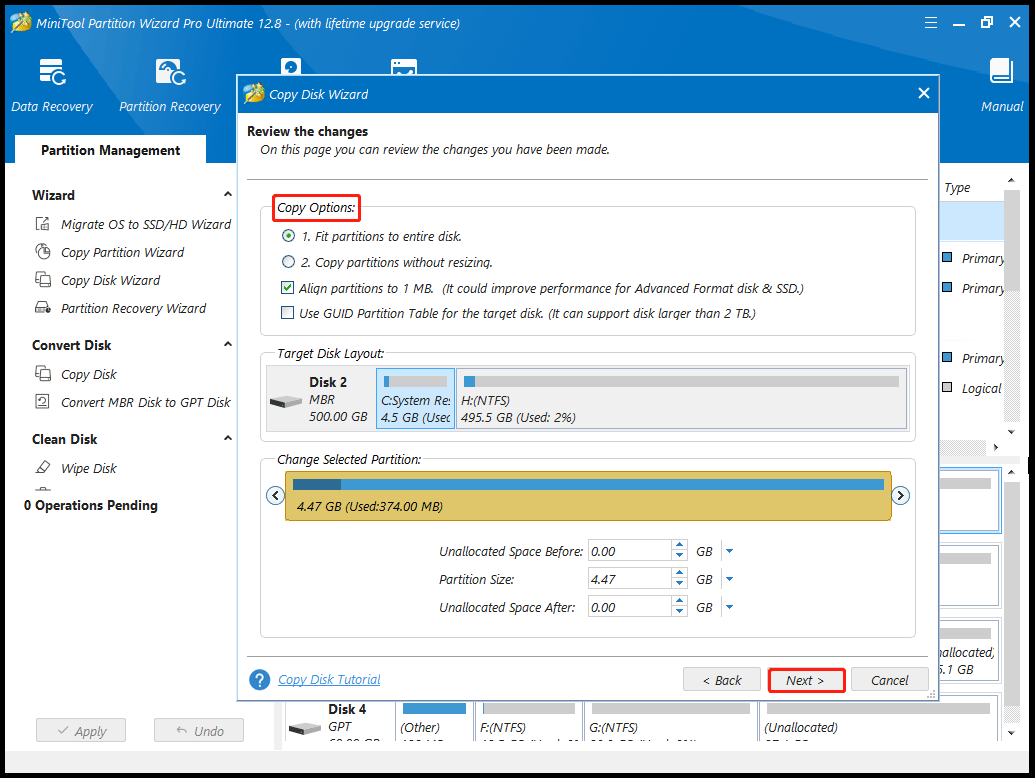Open the hamburger menu in title bar
The width and height of the screenshot is (1035, 778).
click(931, 23)
